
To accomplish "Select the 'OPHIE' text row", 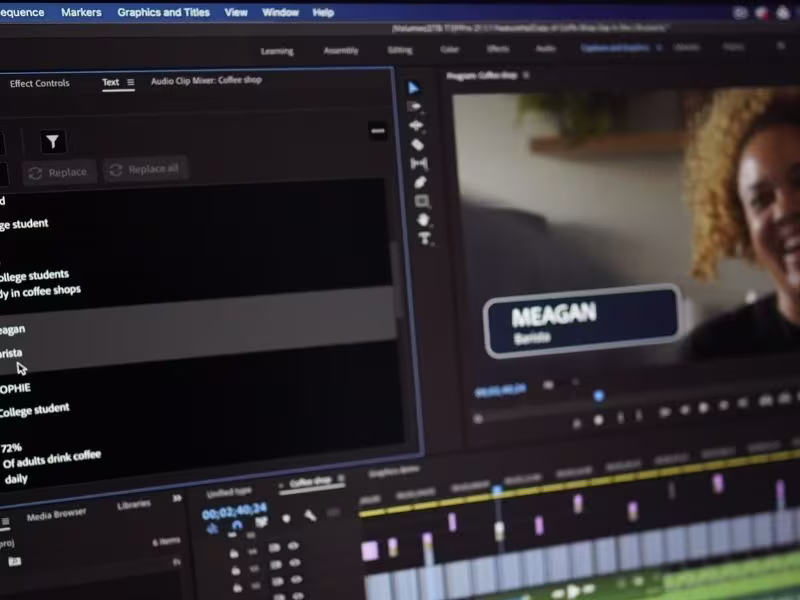I will 15,389.
